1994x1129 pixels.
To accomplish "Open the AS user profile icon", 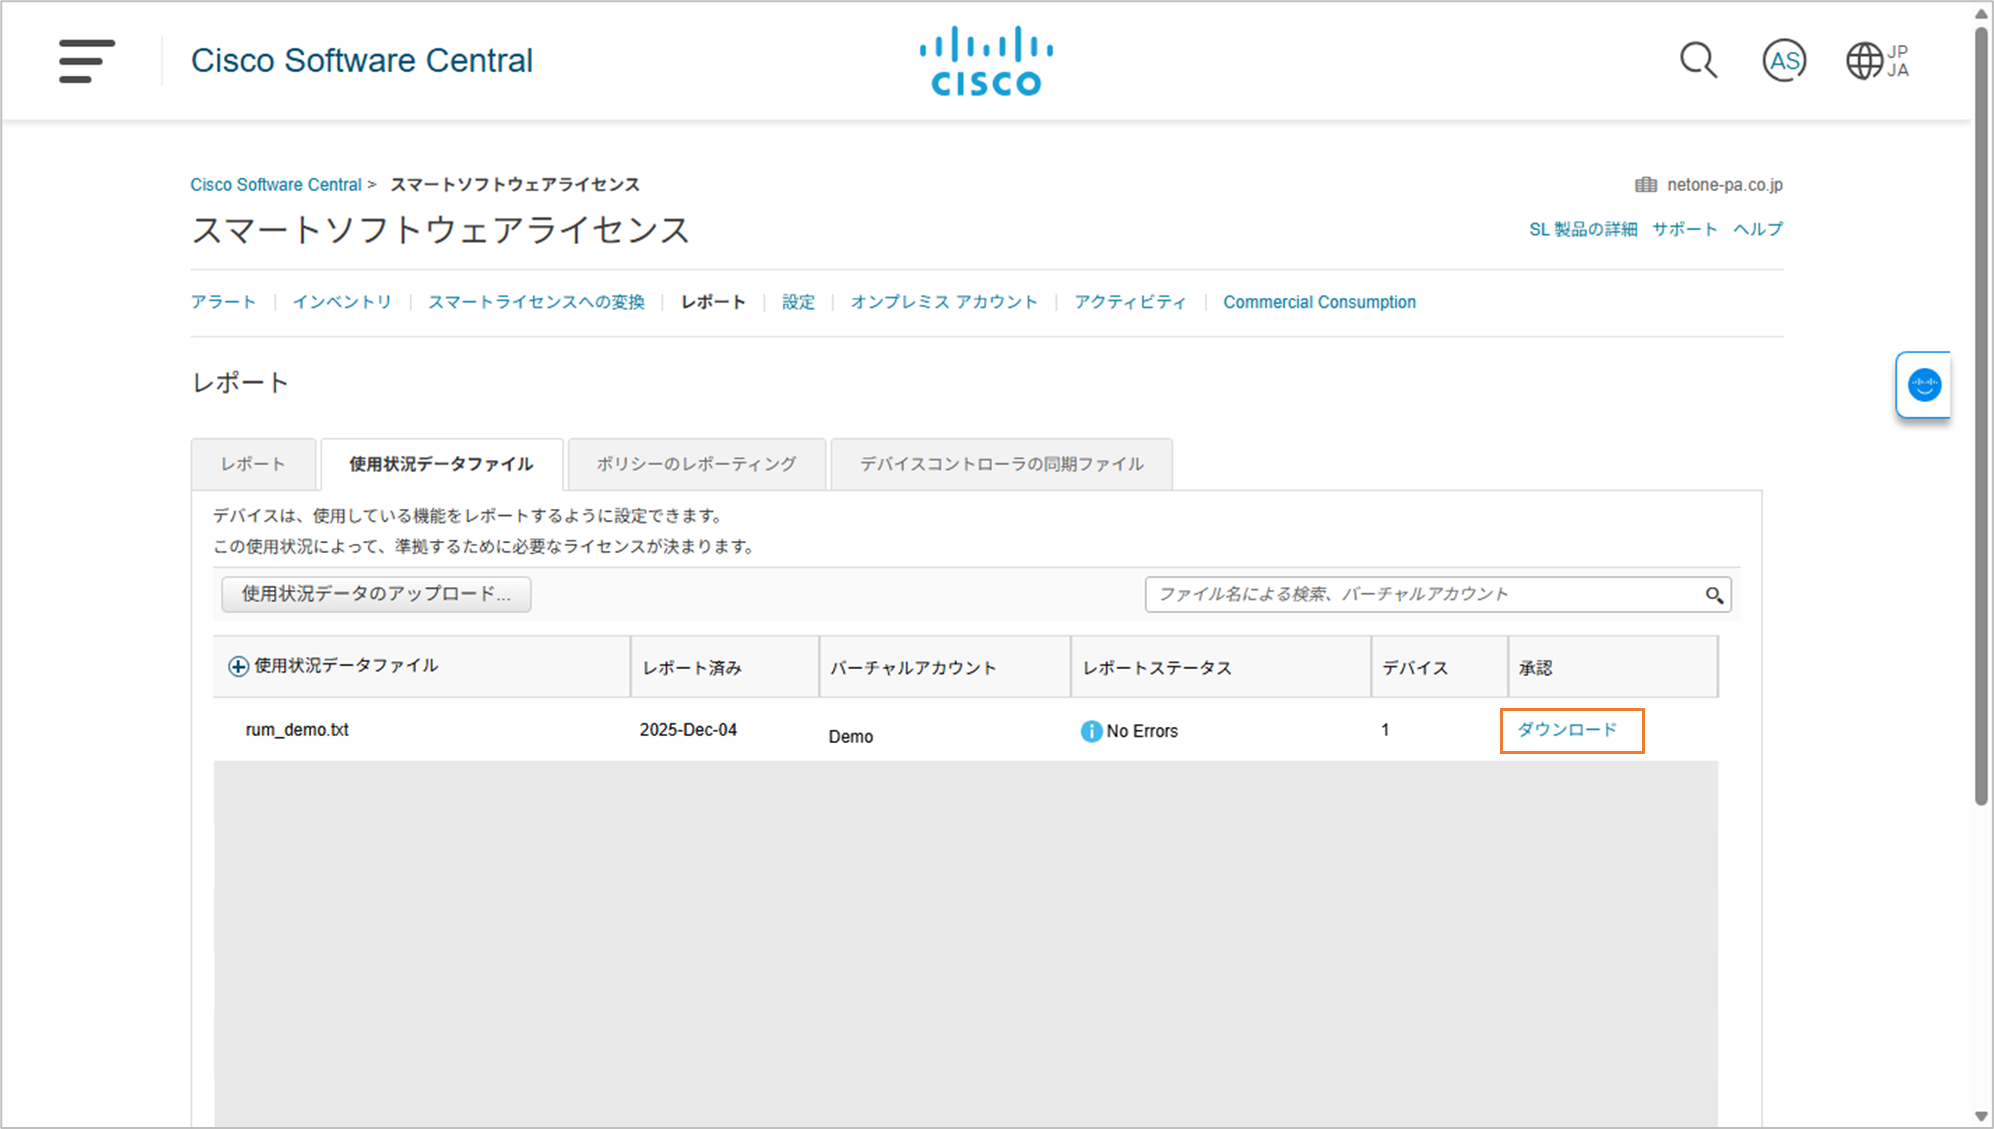I will tap(1784, 61).
